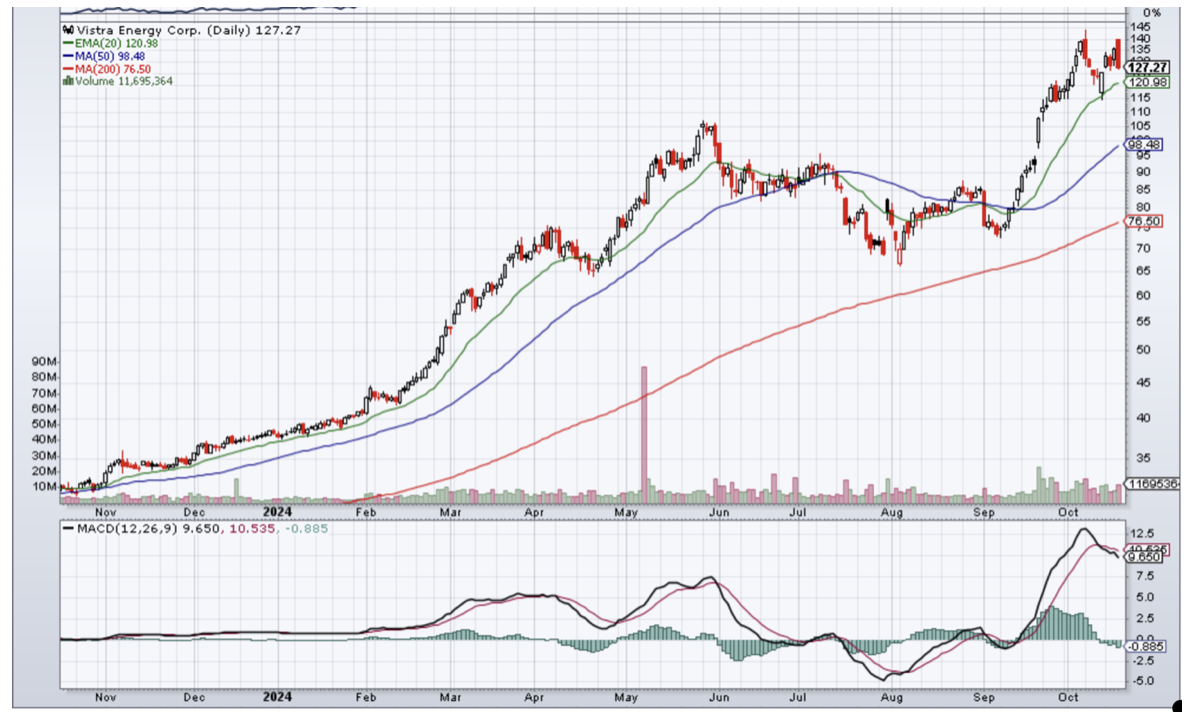This screenshot has width=1190, height=718.
Task: Click the candlestick icon beside Vistra Energy Corp.
Action: (68, 31)
